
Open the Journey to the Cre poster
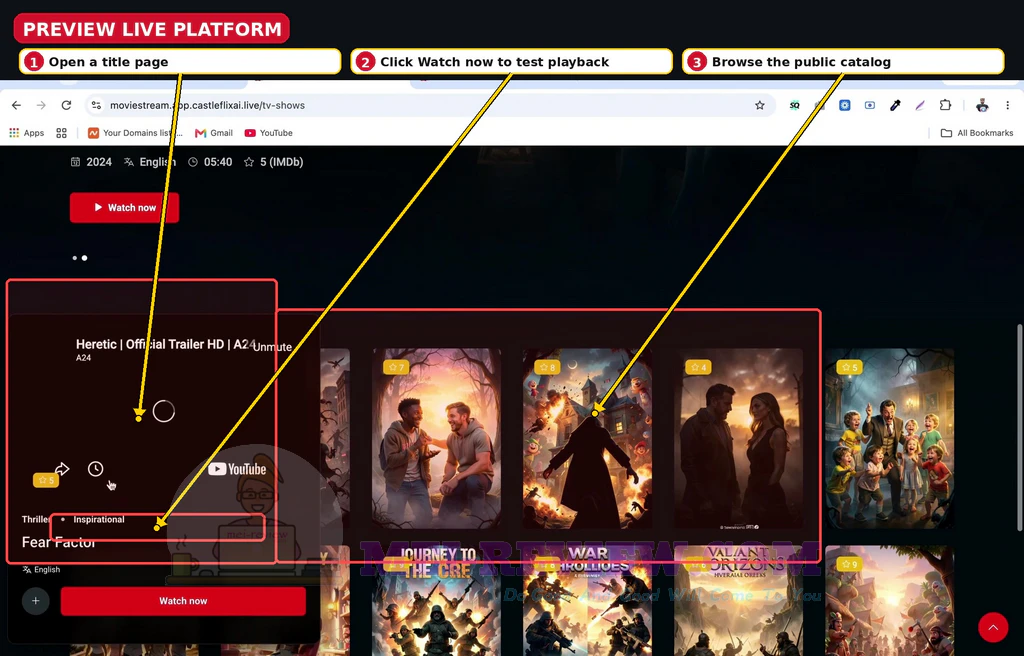[436, 600]
